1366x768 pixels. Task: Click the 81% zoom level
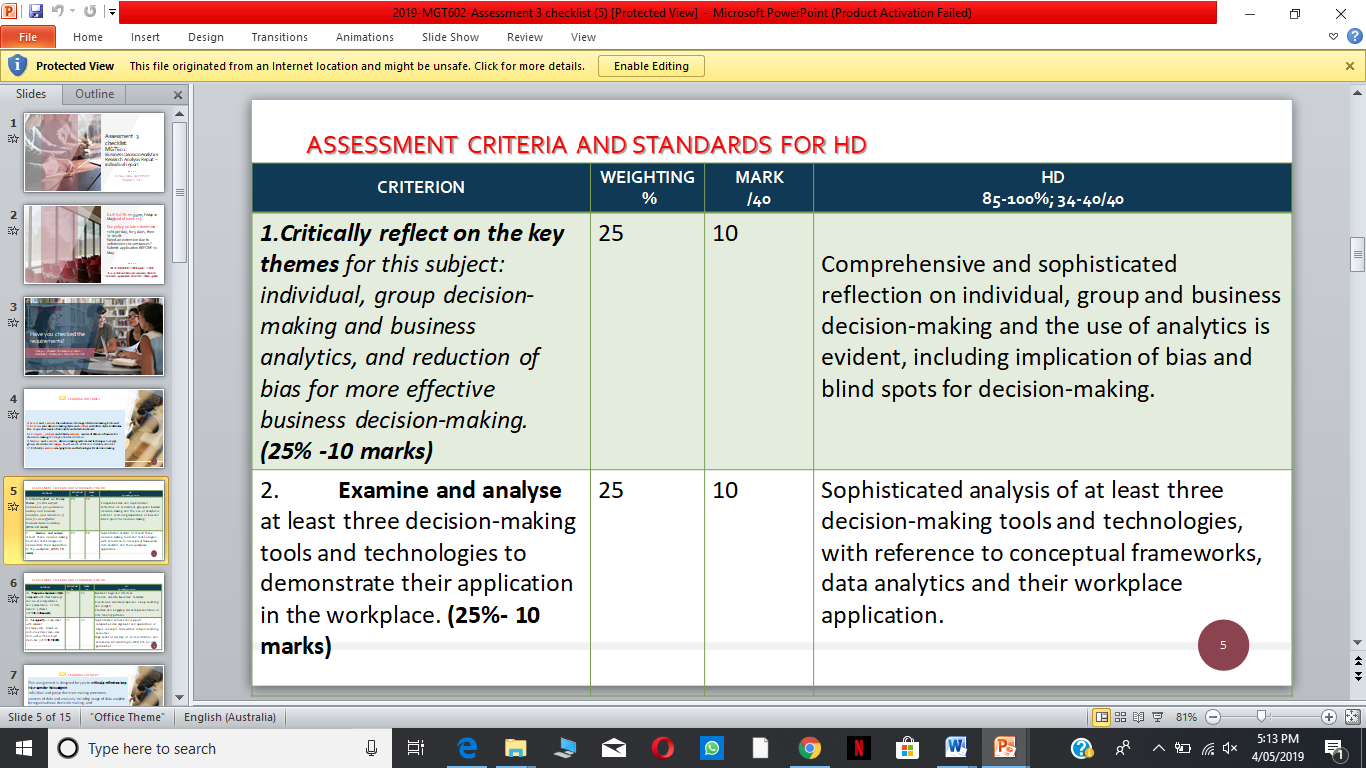point(1186,717)
